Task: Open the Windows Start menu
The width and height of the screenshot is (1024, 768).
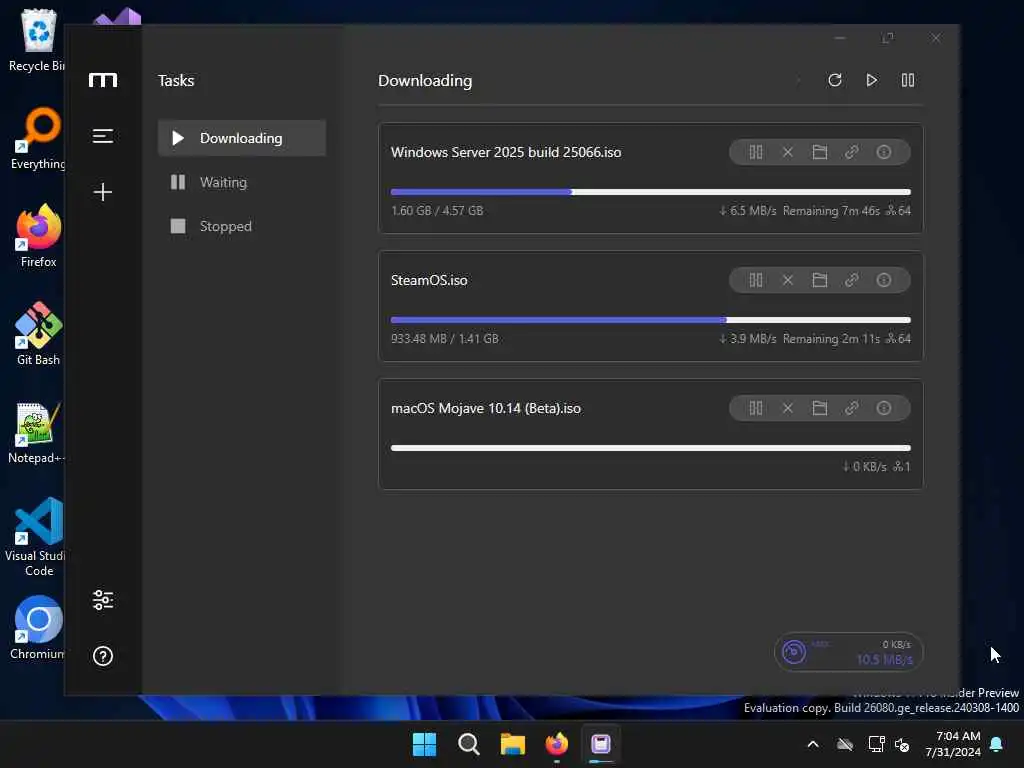Action: [424, 744]
